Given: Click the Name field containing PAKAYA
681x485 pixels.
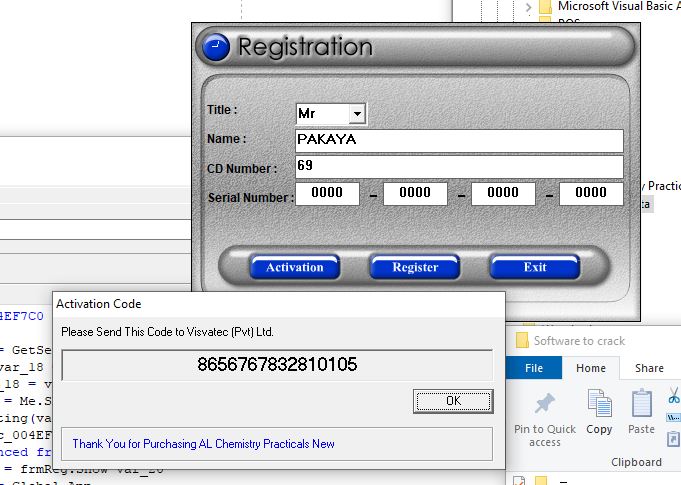Looking at the screenshot, I should click(x=459, y=141).
